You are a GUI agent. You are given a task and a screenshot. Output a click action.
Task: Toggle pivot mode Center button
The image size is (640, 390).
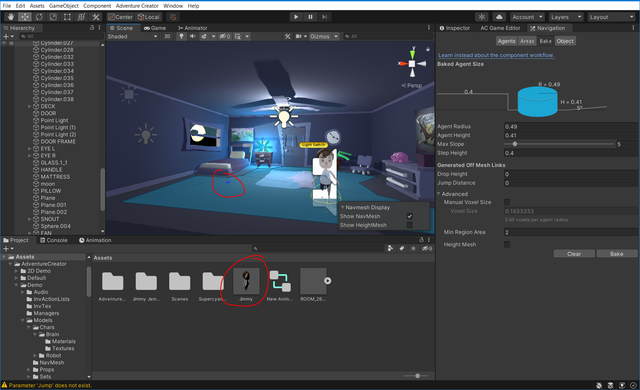pos(120,17)
